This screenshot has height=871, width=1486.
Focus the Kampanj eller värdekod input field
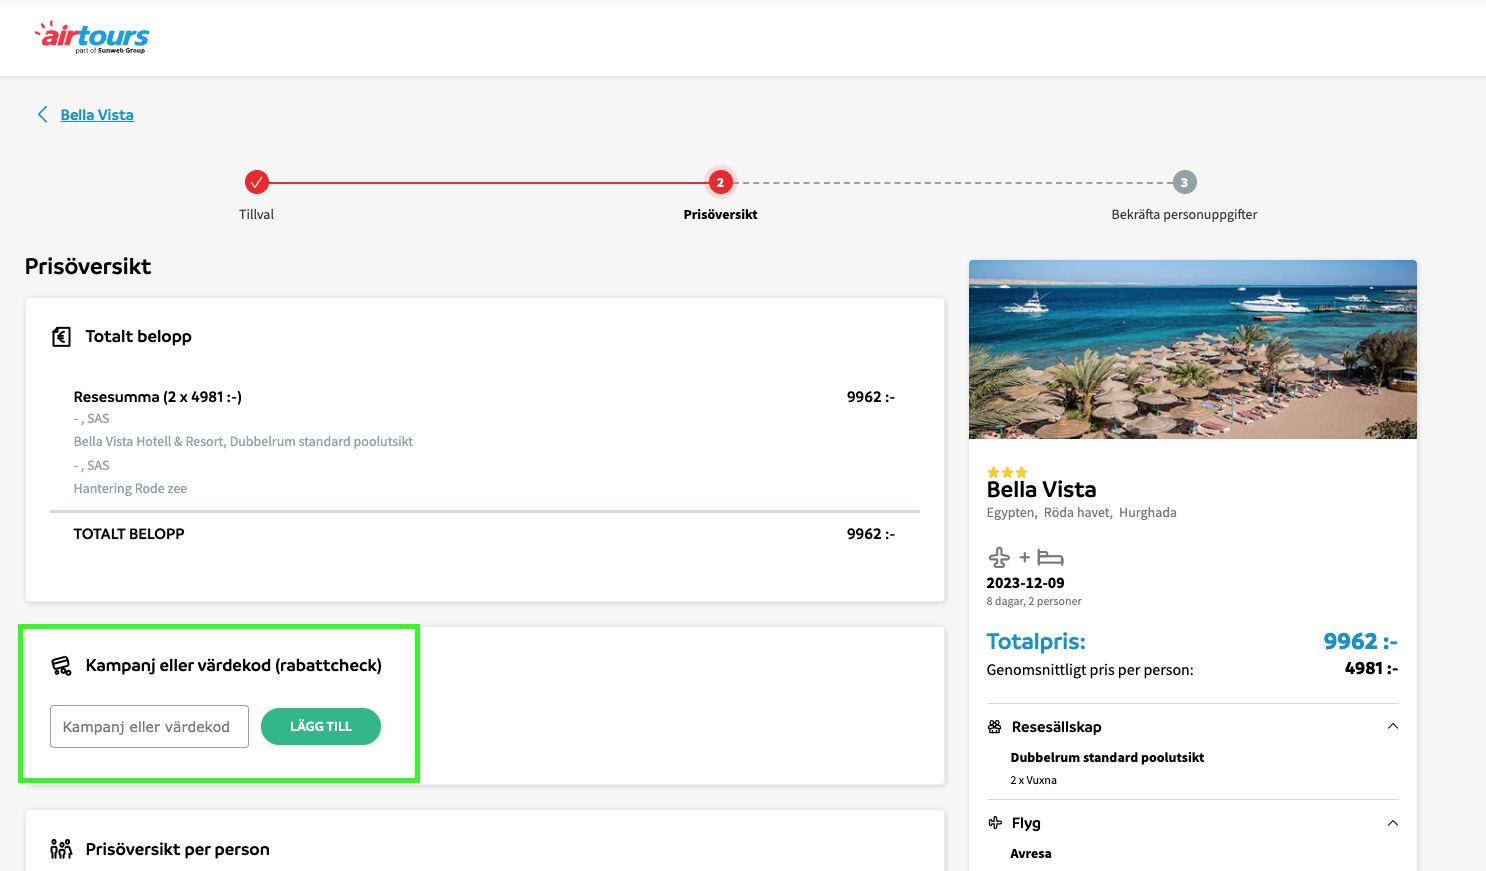pos(149,726)
